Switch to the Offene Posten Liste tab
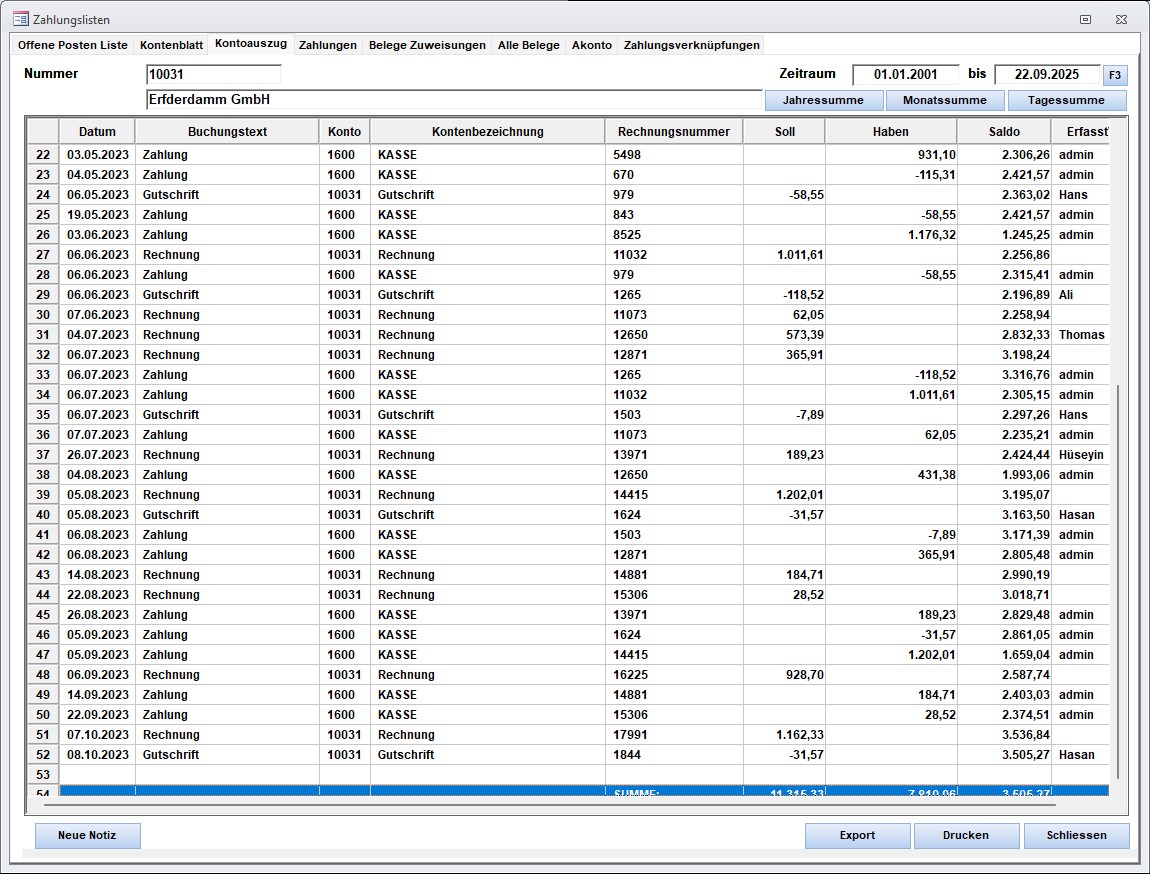This screenshot has width=1150, height=874. (73, 45)
